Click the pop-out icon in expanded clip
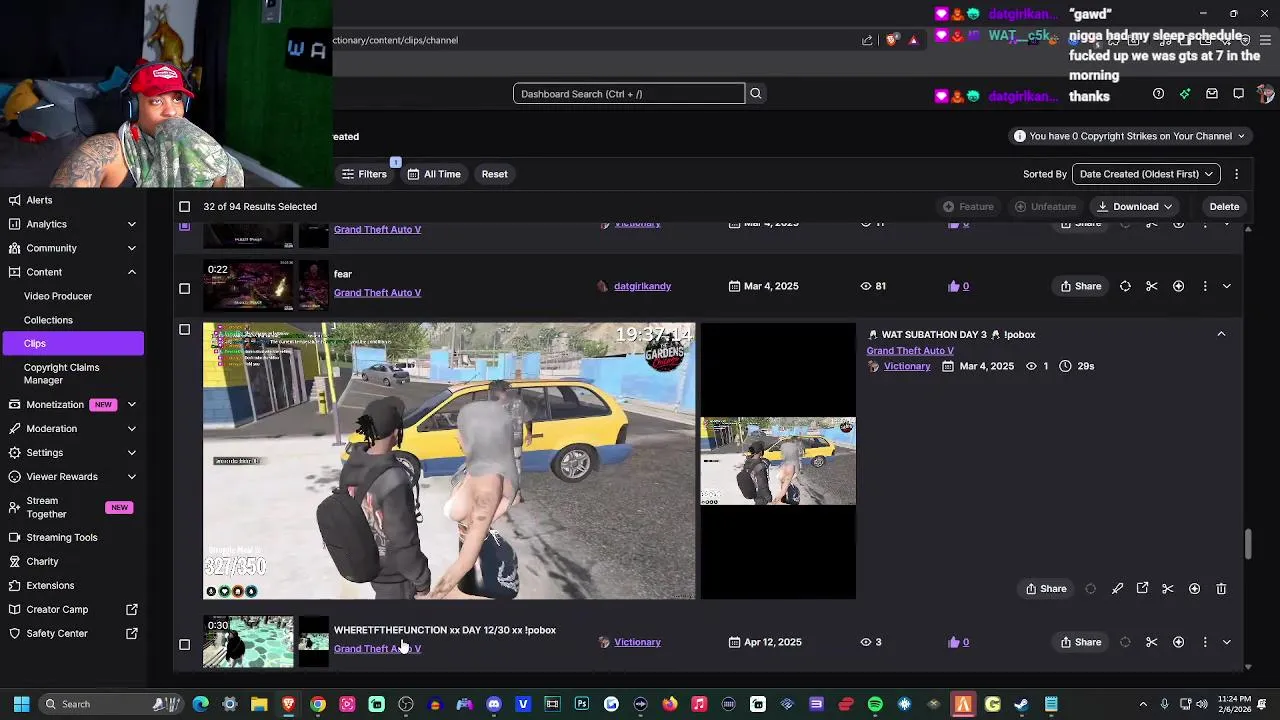1280x720 pixels. 1143,589
